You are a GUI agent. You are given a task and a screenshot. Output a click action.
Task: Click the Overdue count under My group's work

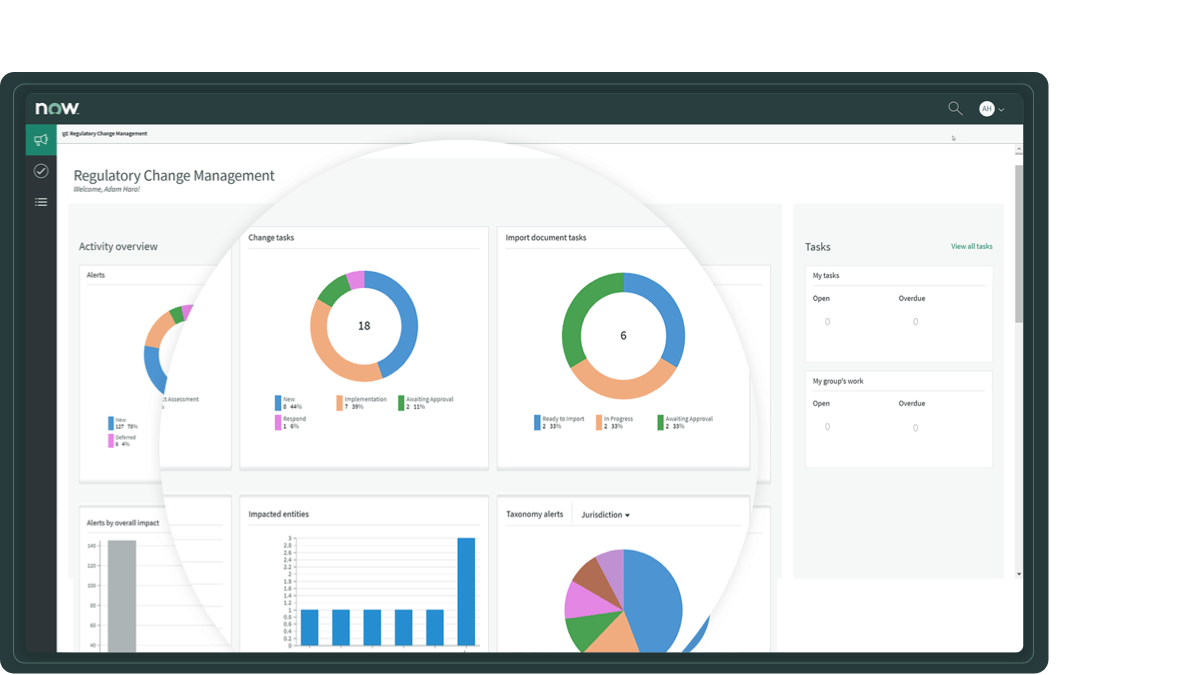(x=915, y=427)
